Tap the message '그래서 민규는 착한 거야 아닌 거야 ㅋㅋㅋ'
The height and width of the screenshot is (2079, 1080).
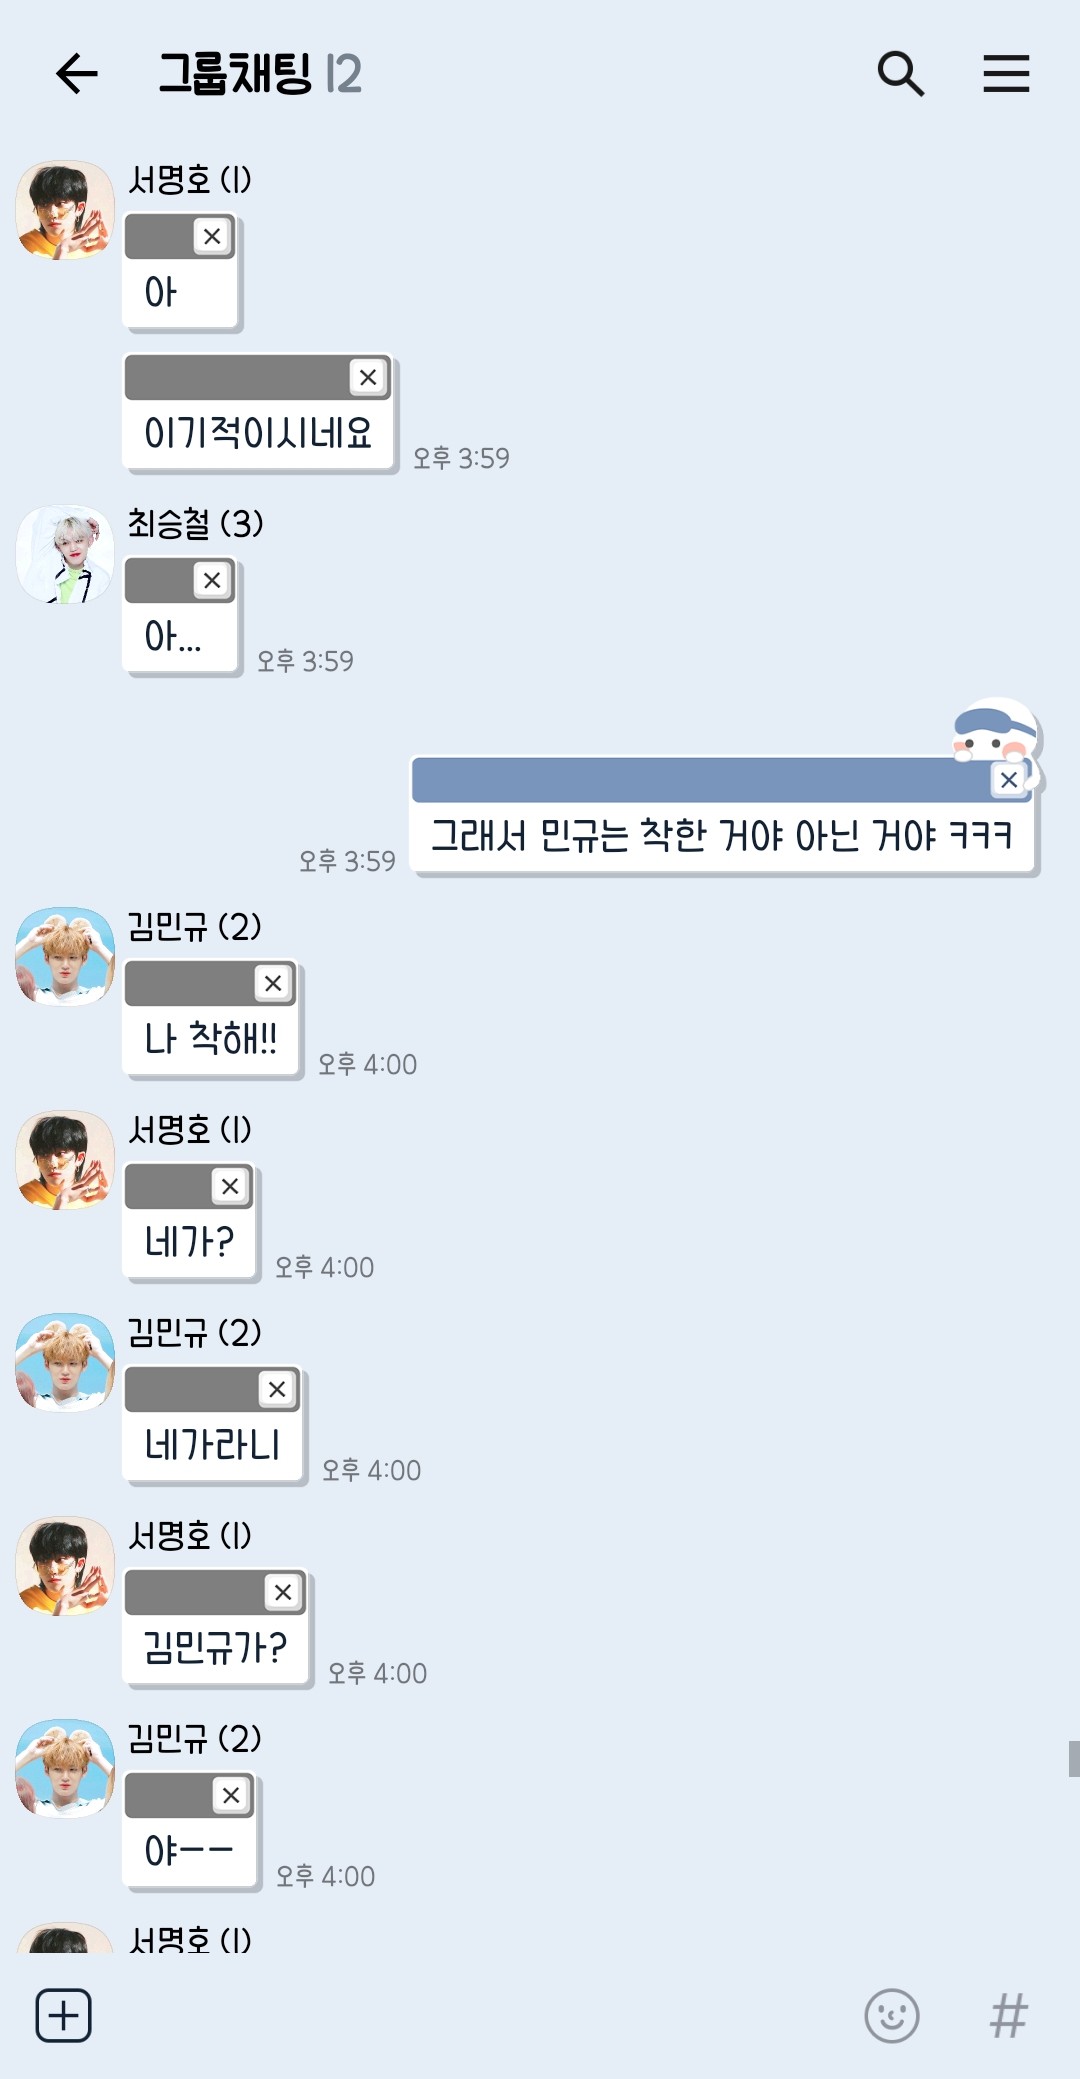(x=722, y=835)
